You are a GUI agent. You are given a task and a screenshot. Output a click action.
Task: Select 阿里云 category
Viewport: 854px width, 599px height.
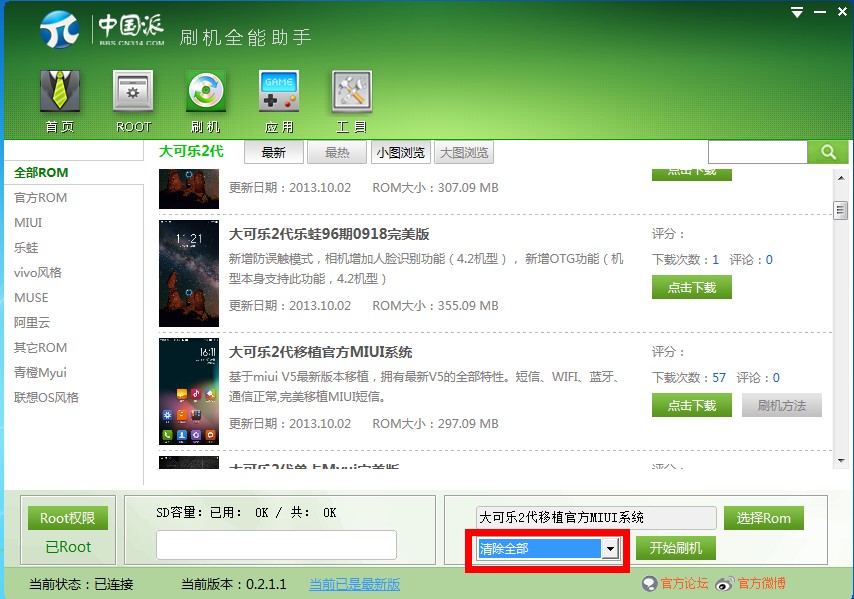(x=32, y=322)
